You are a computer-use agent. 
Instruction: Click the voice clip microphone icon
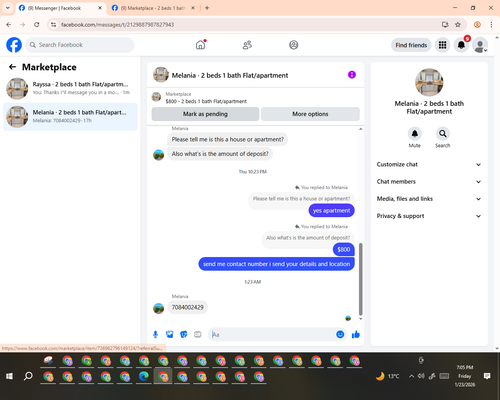click(155, 334)
